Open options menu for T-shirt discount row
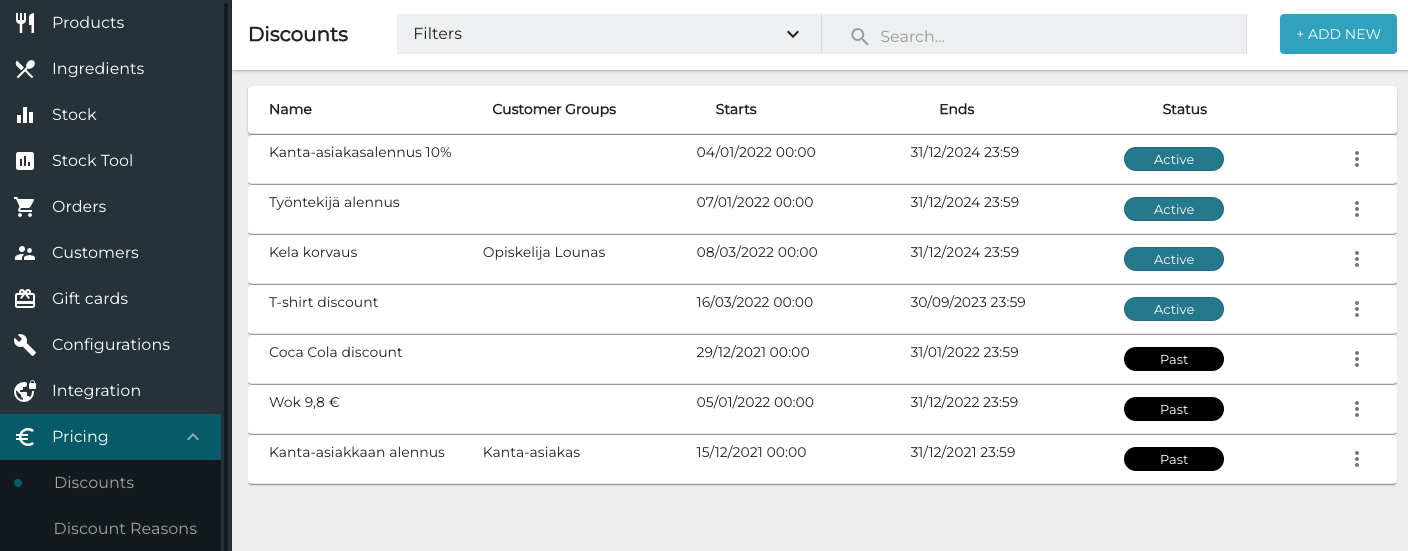This screenshot has height=551, width=1408. point(1356,309)
